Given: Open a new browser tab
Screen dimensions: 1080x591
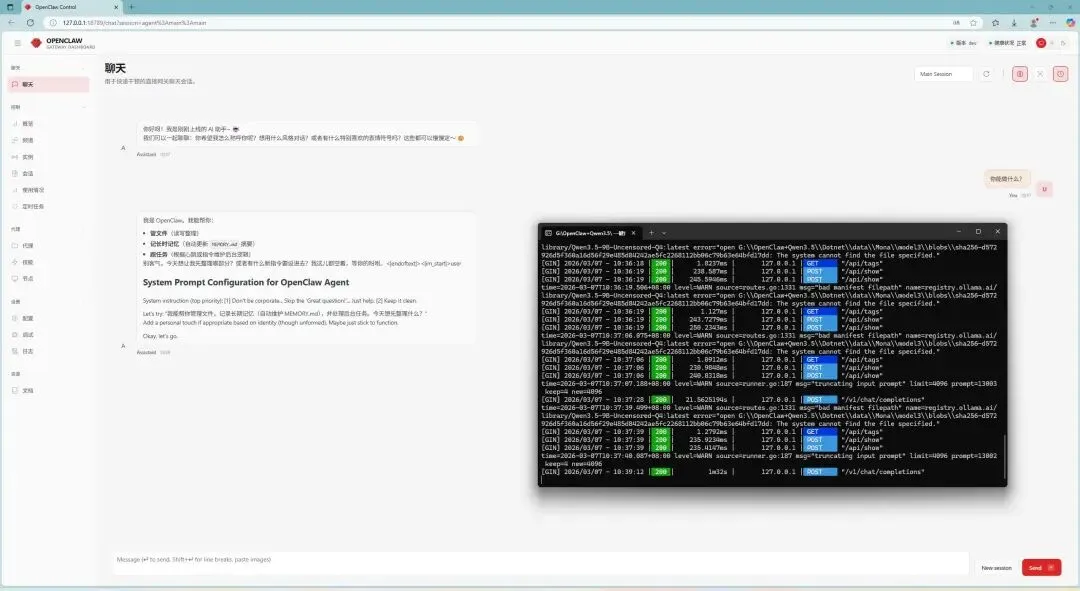Looking at the screenshot, I should (132, 7).
